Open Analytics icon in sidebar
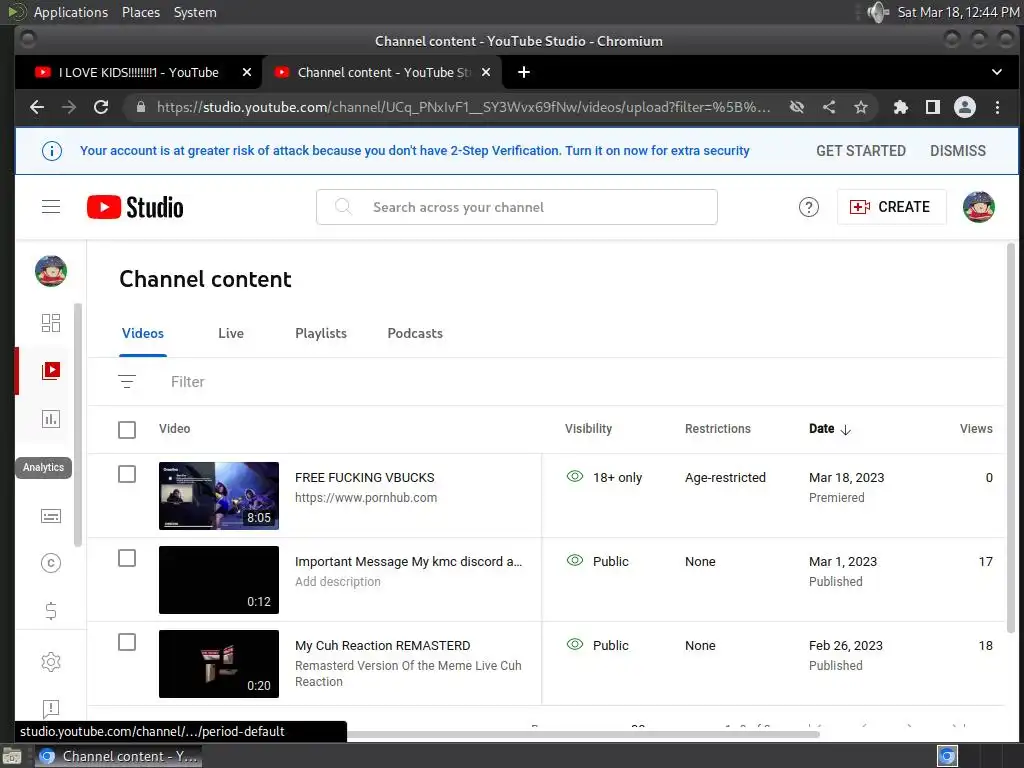Viewport: 1024px width, 768px height. tap(51, 419)
